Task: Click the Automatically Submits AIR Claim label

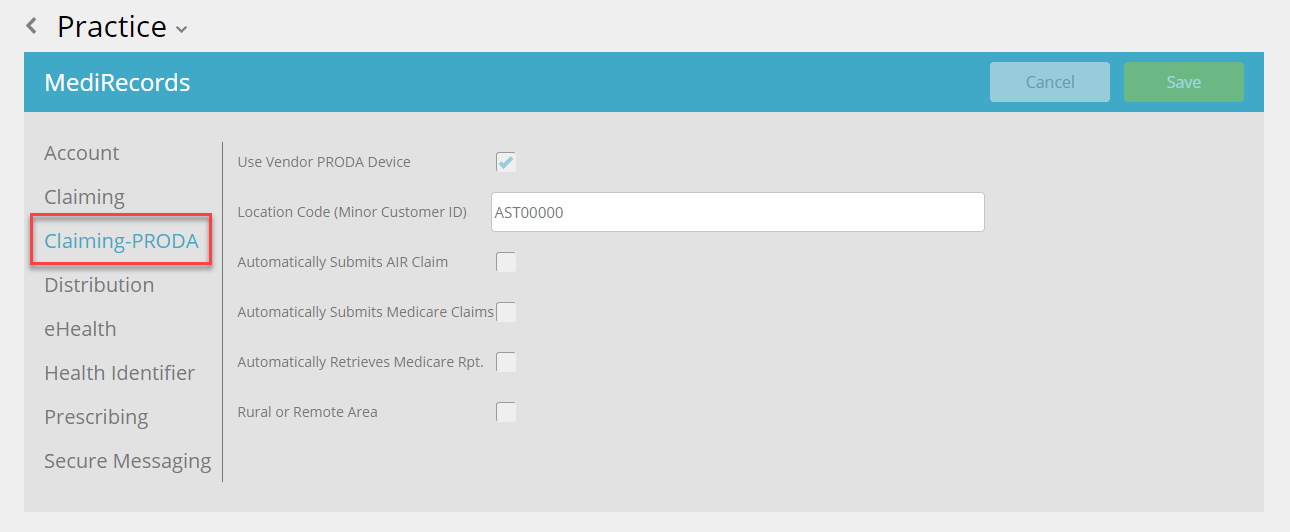Action: [x=343, y=262]
